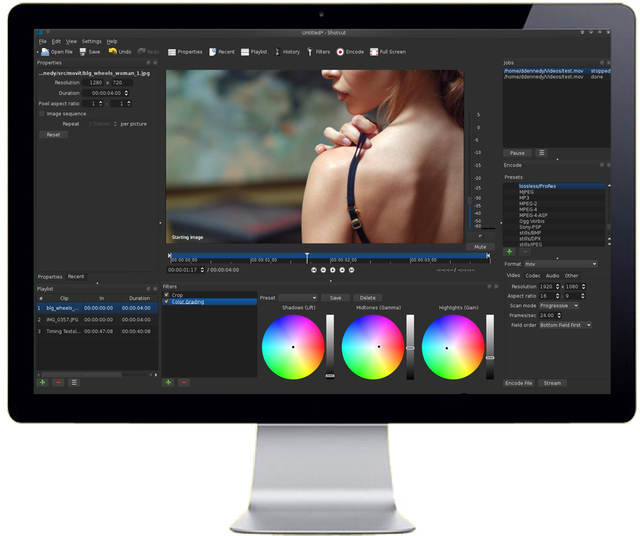Open the Settings menu
Image resolution: width=640 pixels, height=536 pixels.
coord(91,41)
